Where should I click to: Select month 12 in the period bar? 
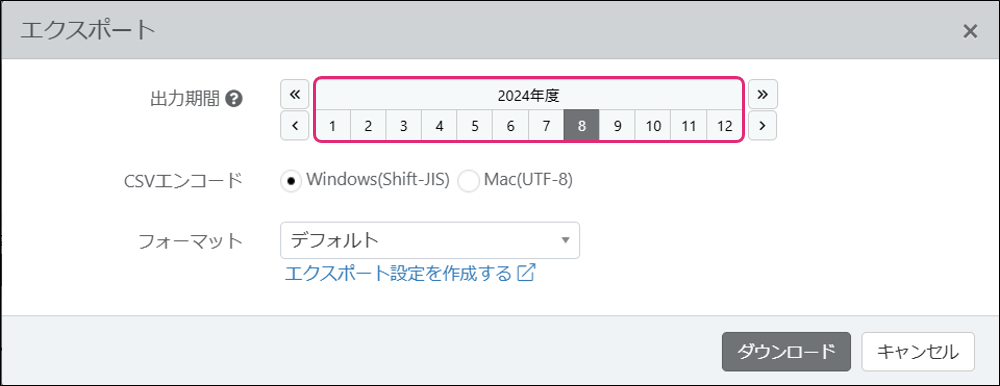pyautogui.click(x=724, y=126)
